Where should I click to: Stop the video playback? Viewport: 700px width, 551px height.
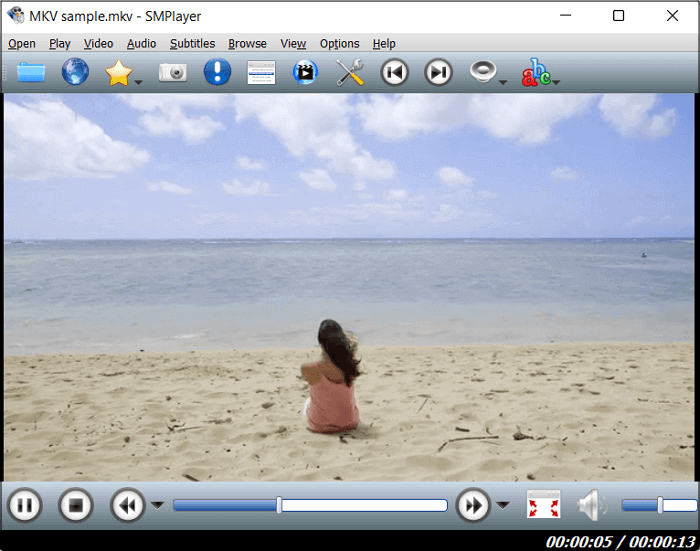tap(75, 505)
